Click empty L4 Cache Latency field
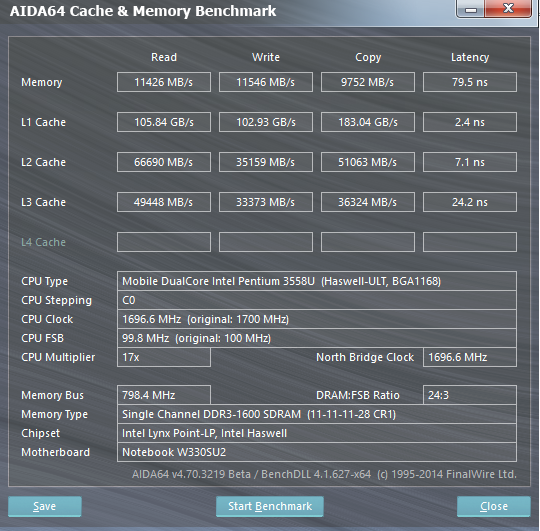The image size is (540, 531). 470,242
